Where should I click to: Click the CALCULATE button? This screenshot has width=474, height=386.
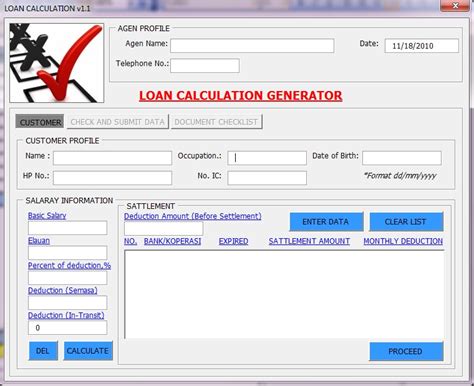[x=88, y=351]
